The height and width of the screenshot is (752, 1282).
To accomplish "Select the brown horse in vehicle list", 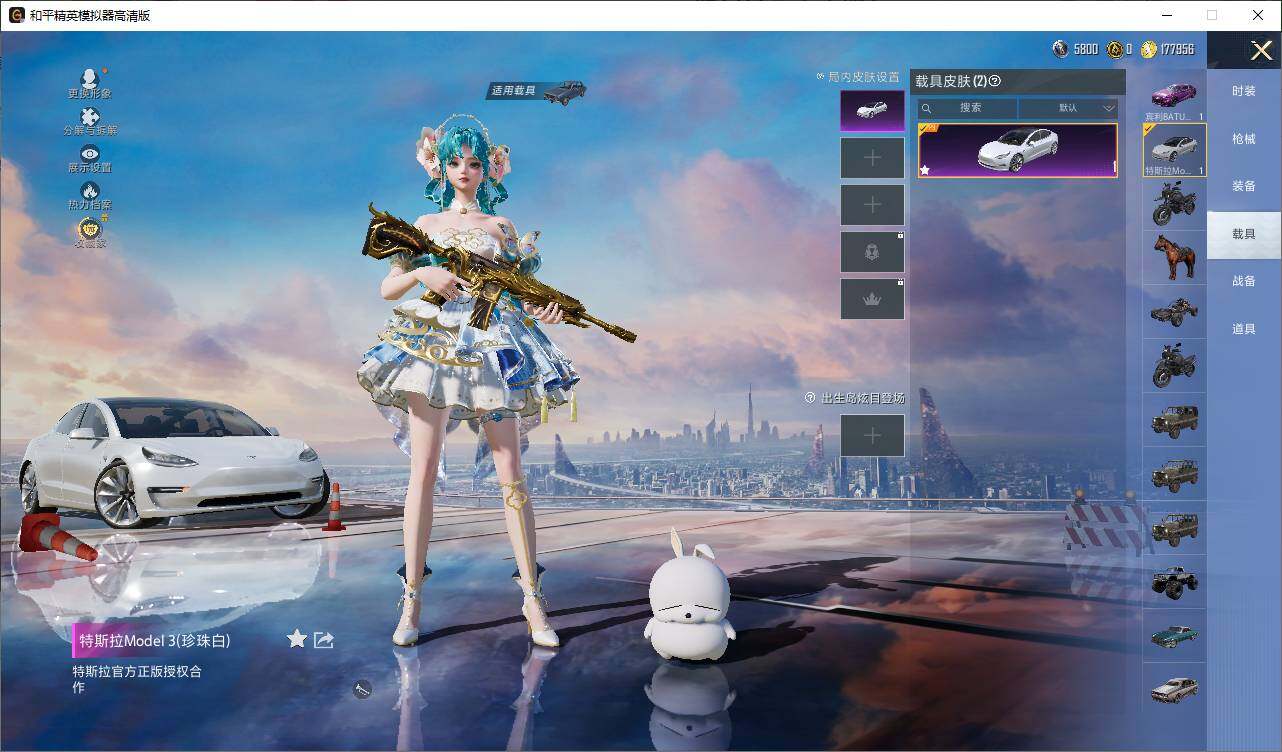I will pyautogui.click(x=1174, y=257).
